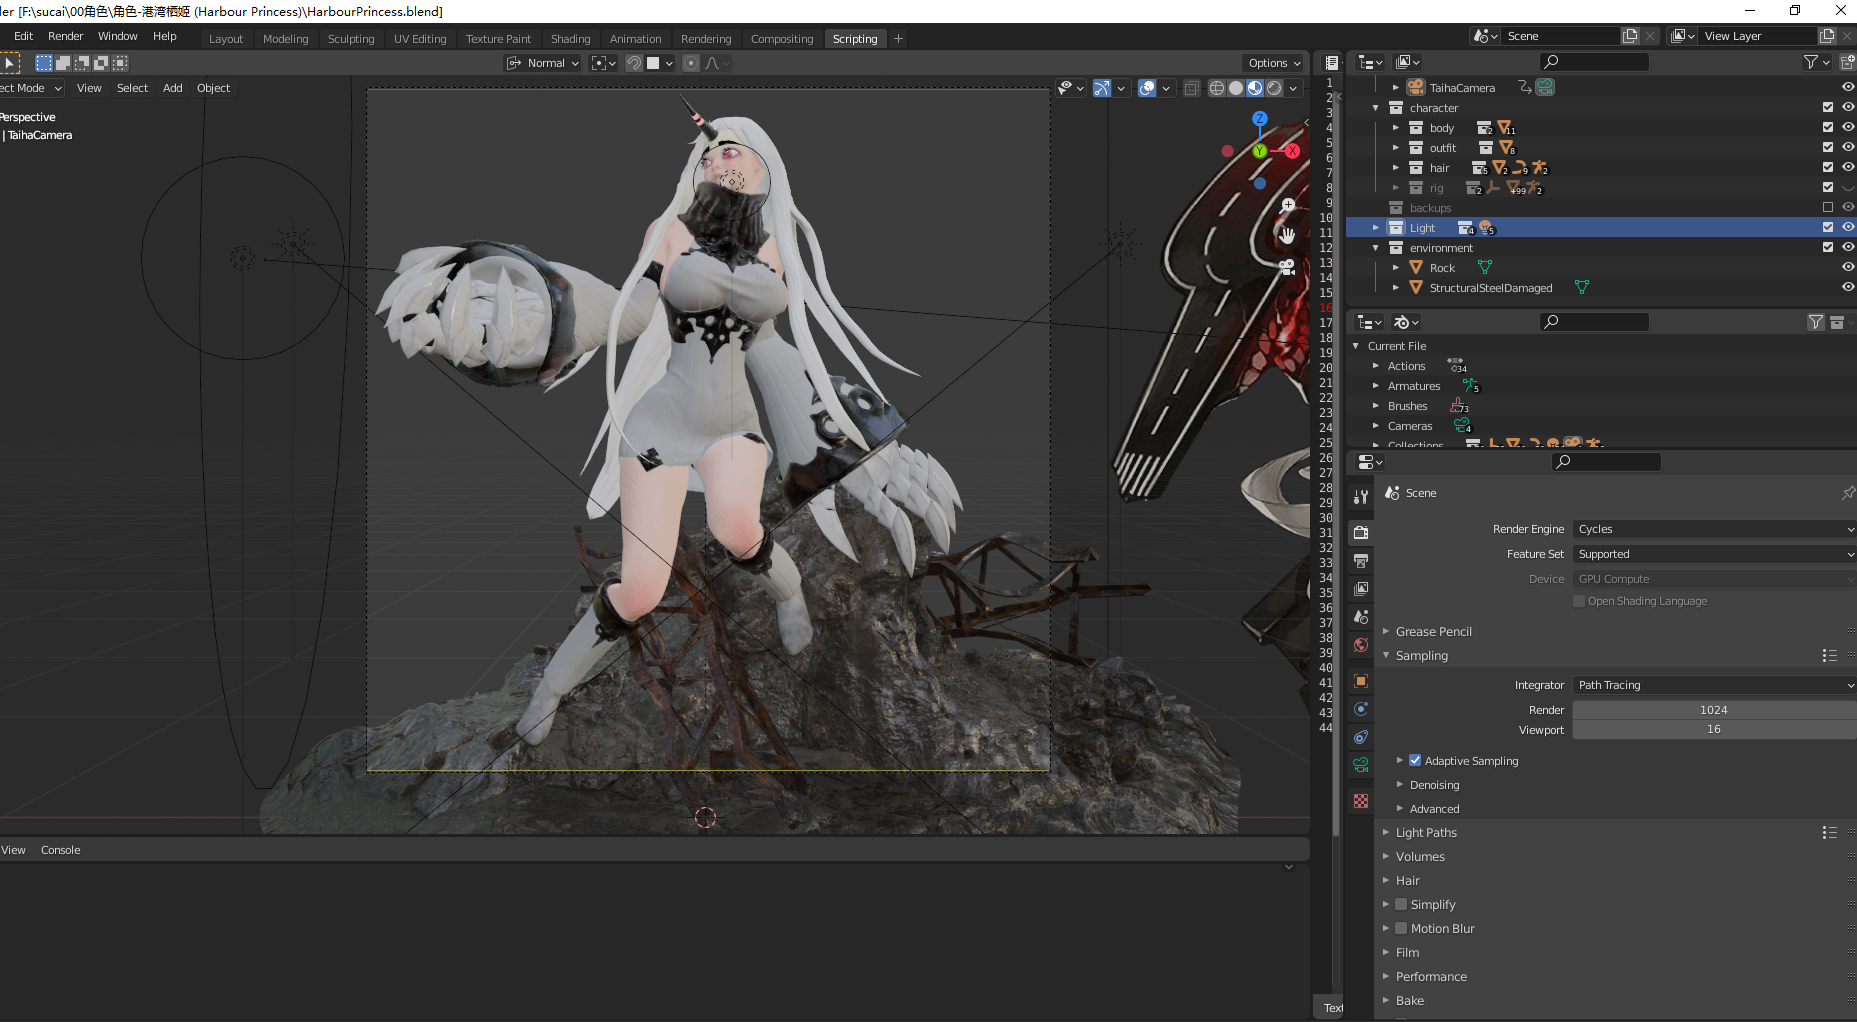Enable the Motion Blur checkbox
Image resolution: width=1857 pixels, height=1022 pixels.
[x=1401, y=928]
